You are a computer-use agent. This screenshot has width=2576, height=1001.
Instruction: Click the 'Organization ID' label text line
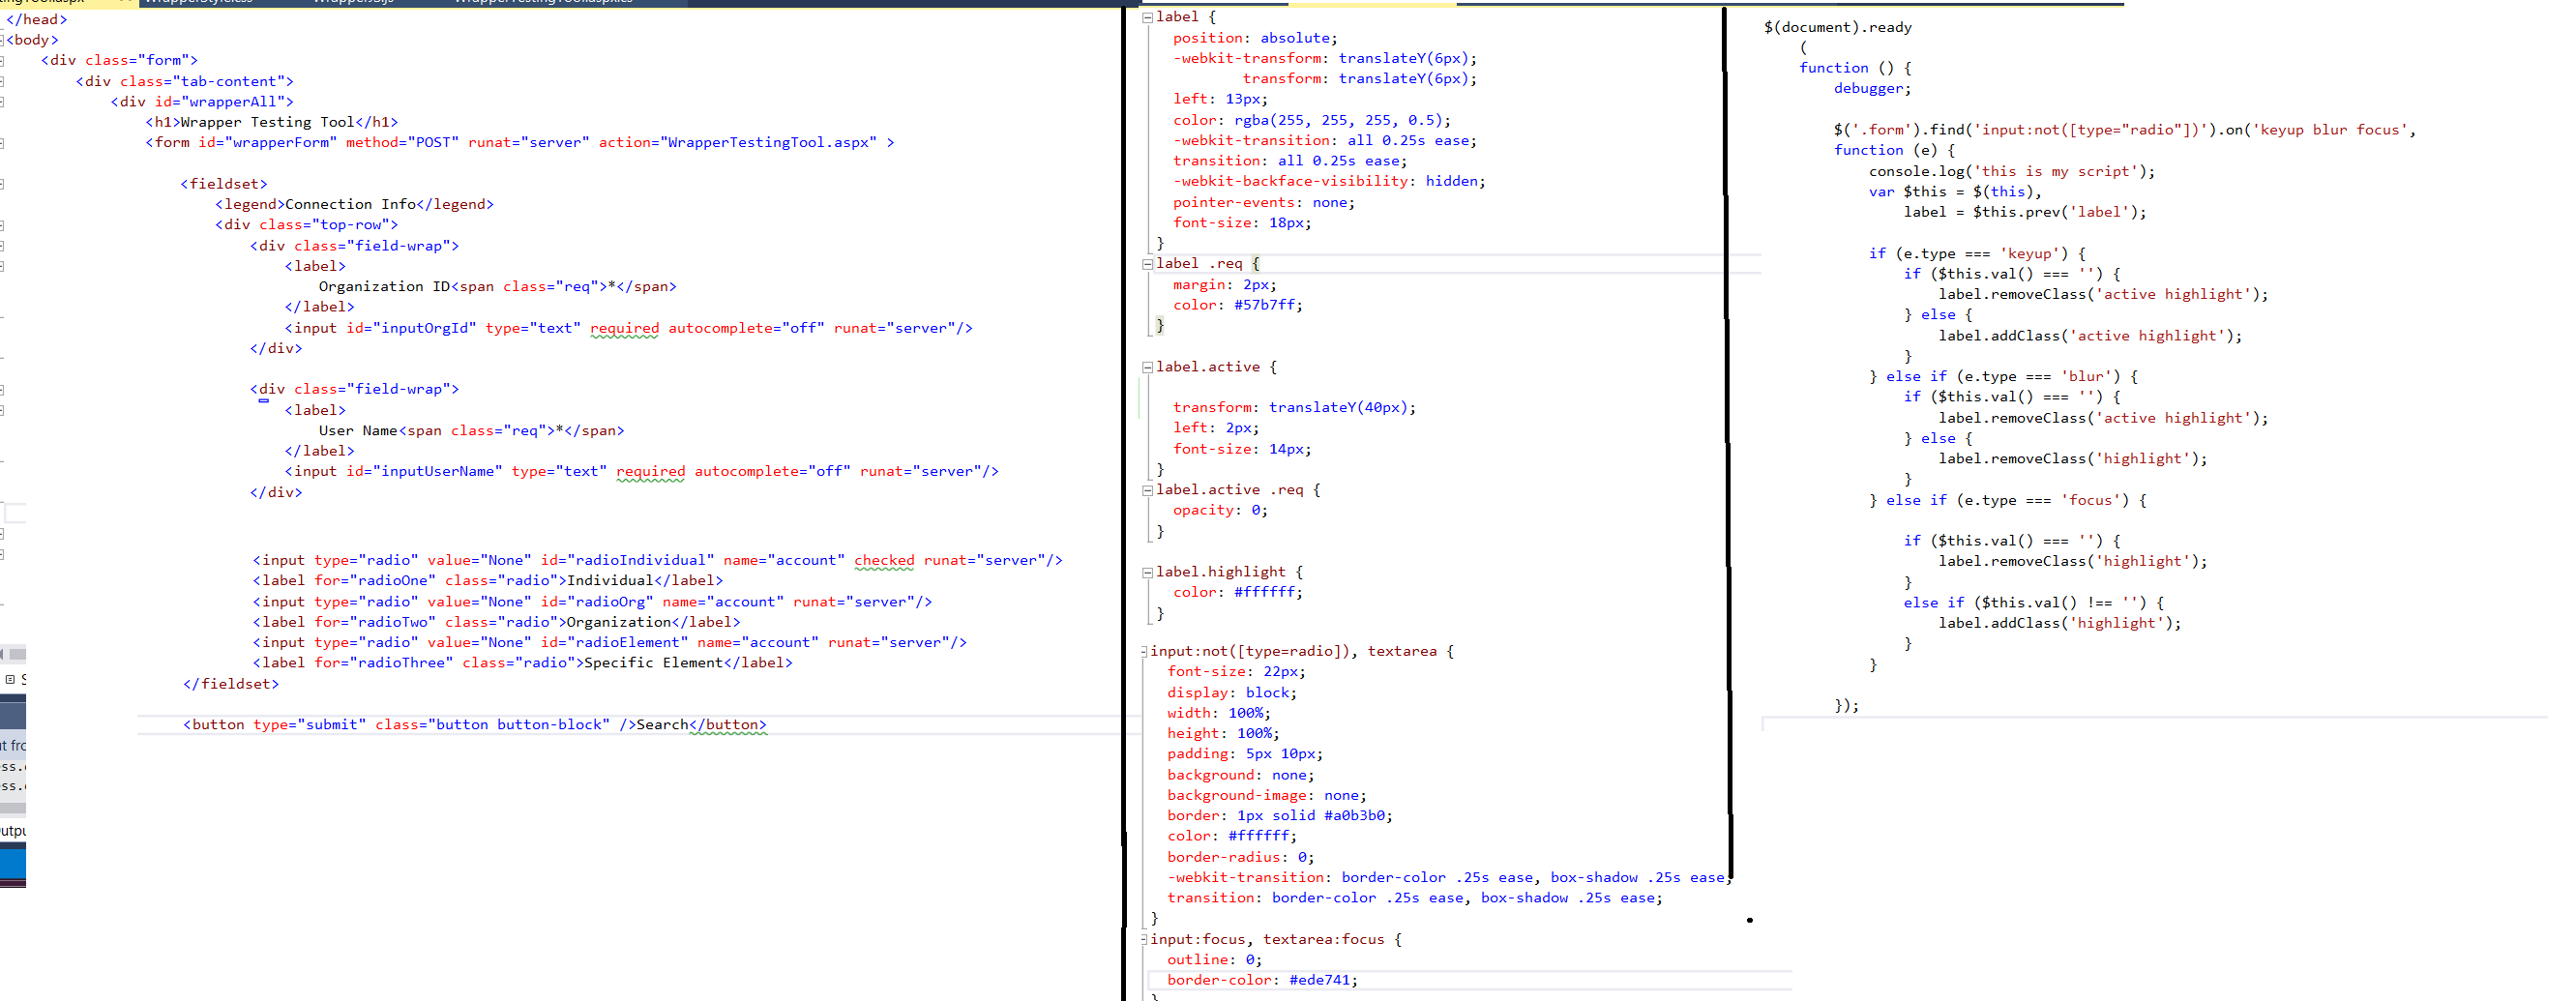[x=497, y=287]
